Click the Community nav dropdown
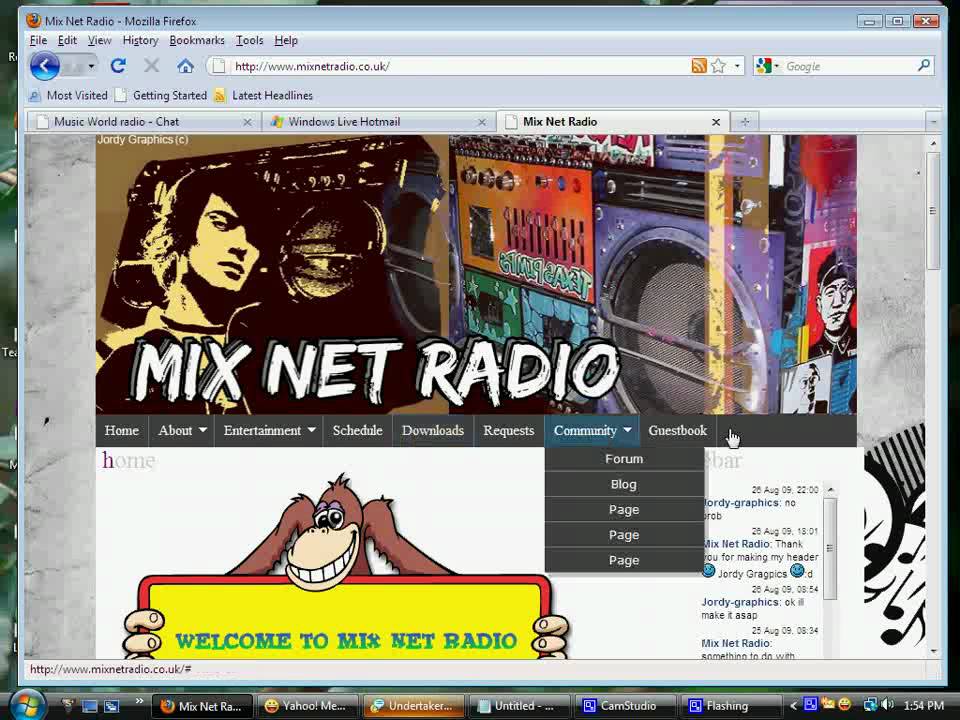 click(x=592, y=430)
